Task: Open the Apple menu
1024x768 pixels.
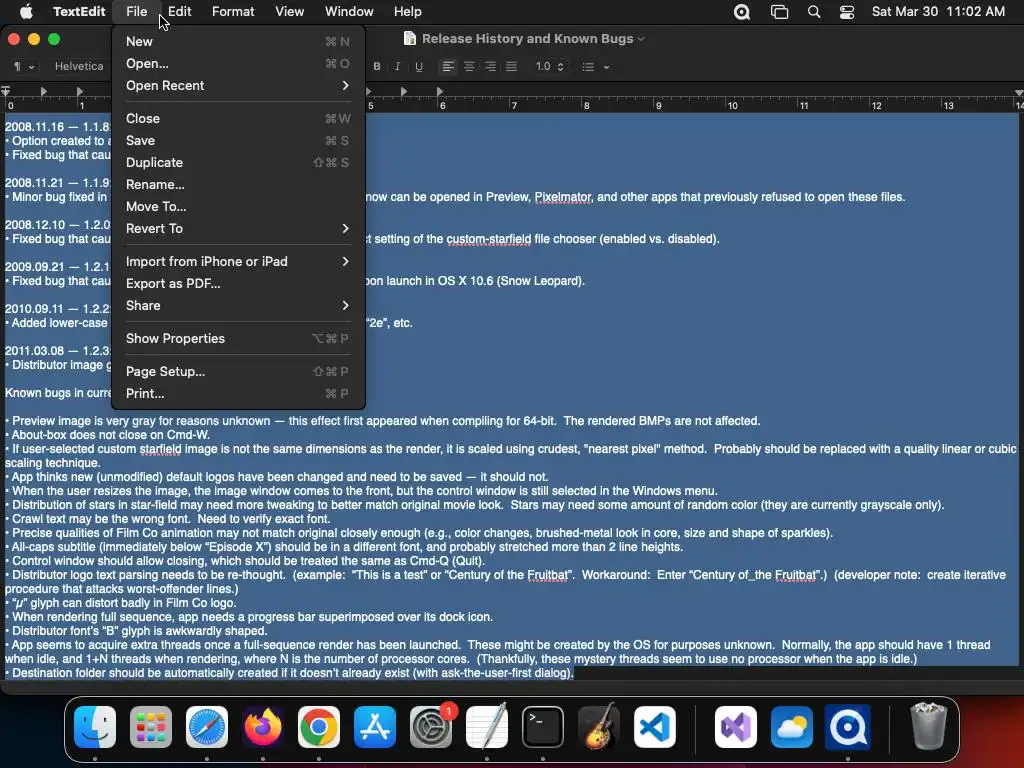Action: [27, 11]
